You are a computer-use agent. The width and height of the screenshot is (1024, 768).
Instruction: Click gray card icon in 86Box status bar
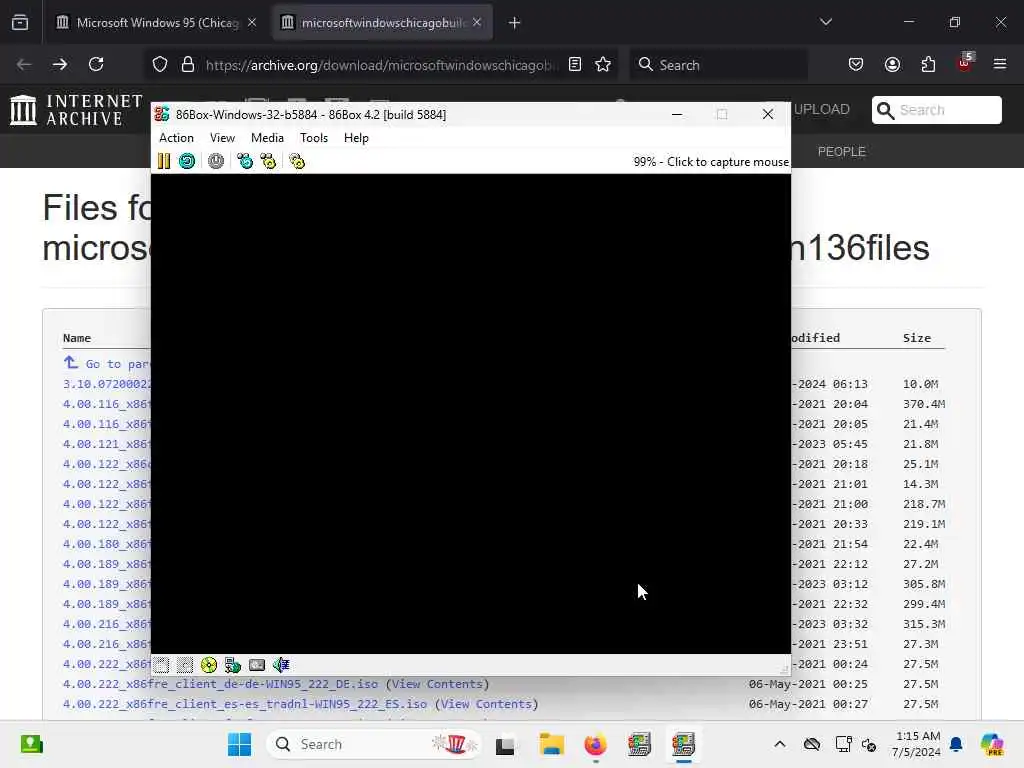257,665
